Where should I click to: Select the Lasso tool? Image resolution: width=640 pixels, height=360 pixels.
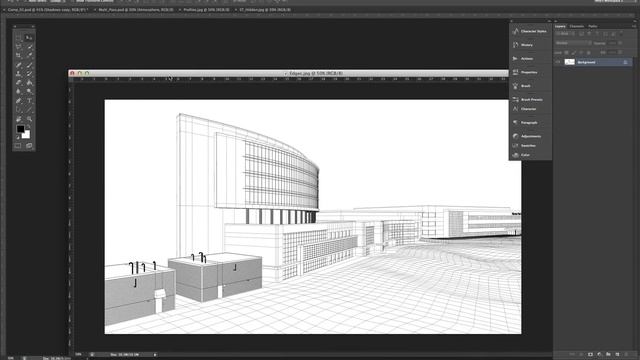[x=18, y=47]
